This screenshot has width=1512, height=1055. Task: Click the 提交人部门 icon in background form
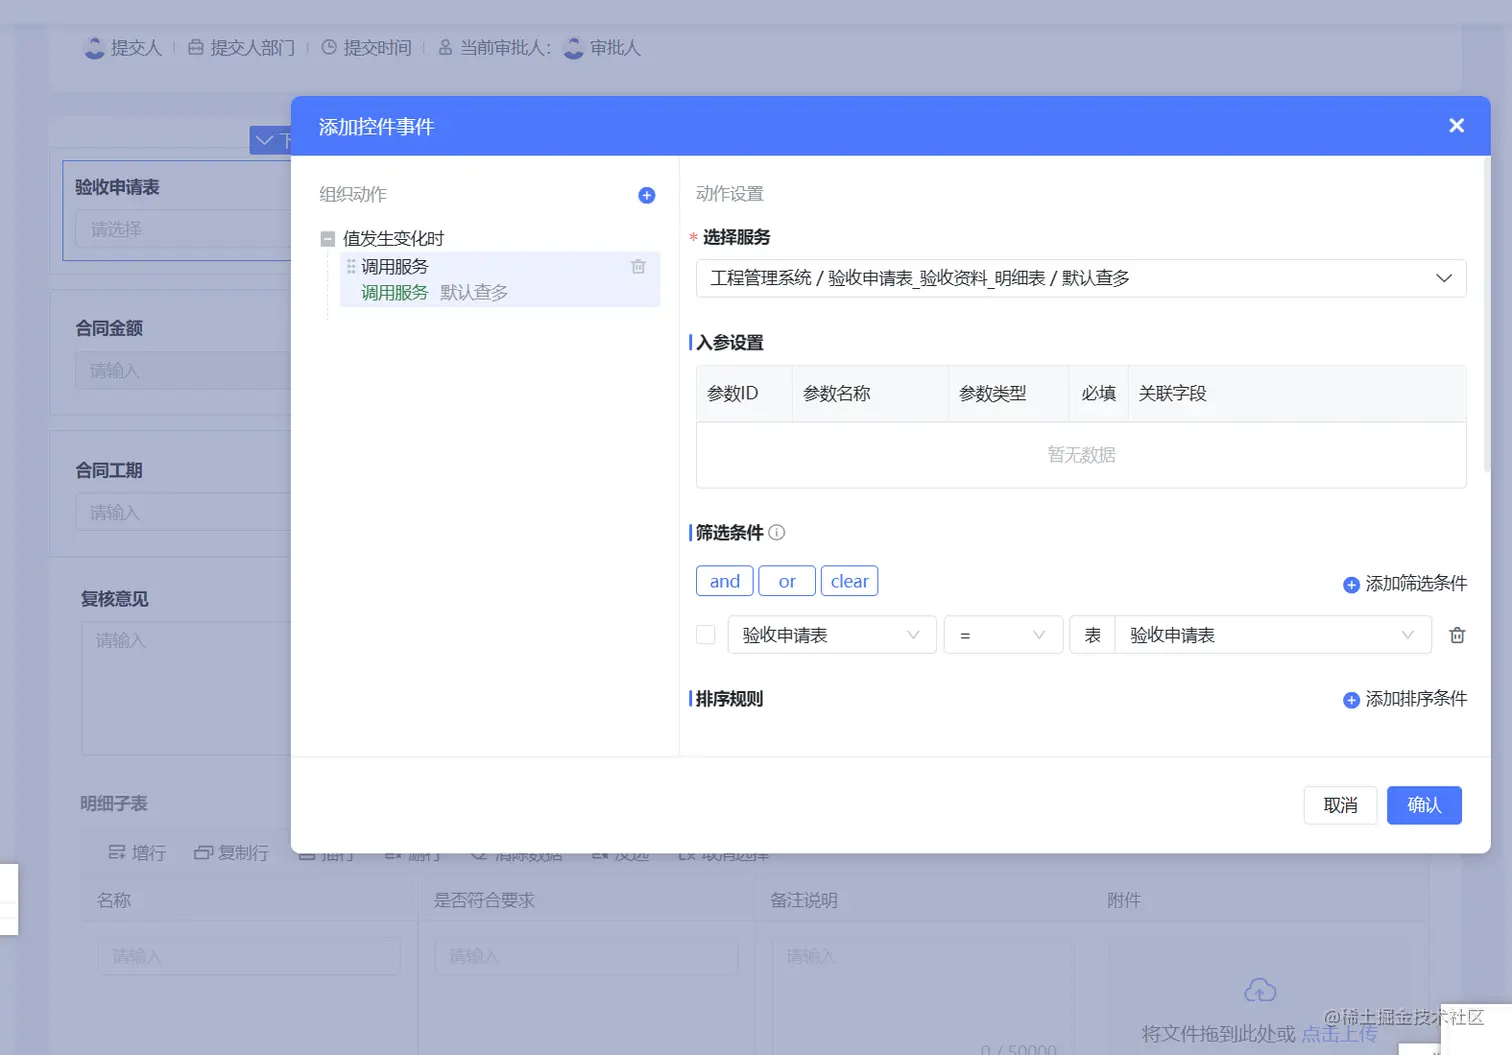(x=196, y=48)
